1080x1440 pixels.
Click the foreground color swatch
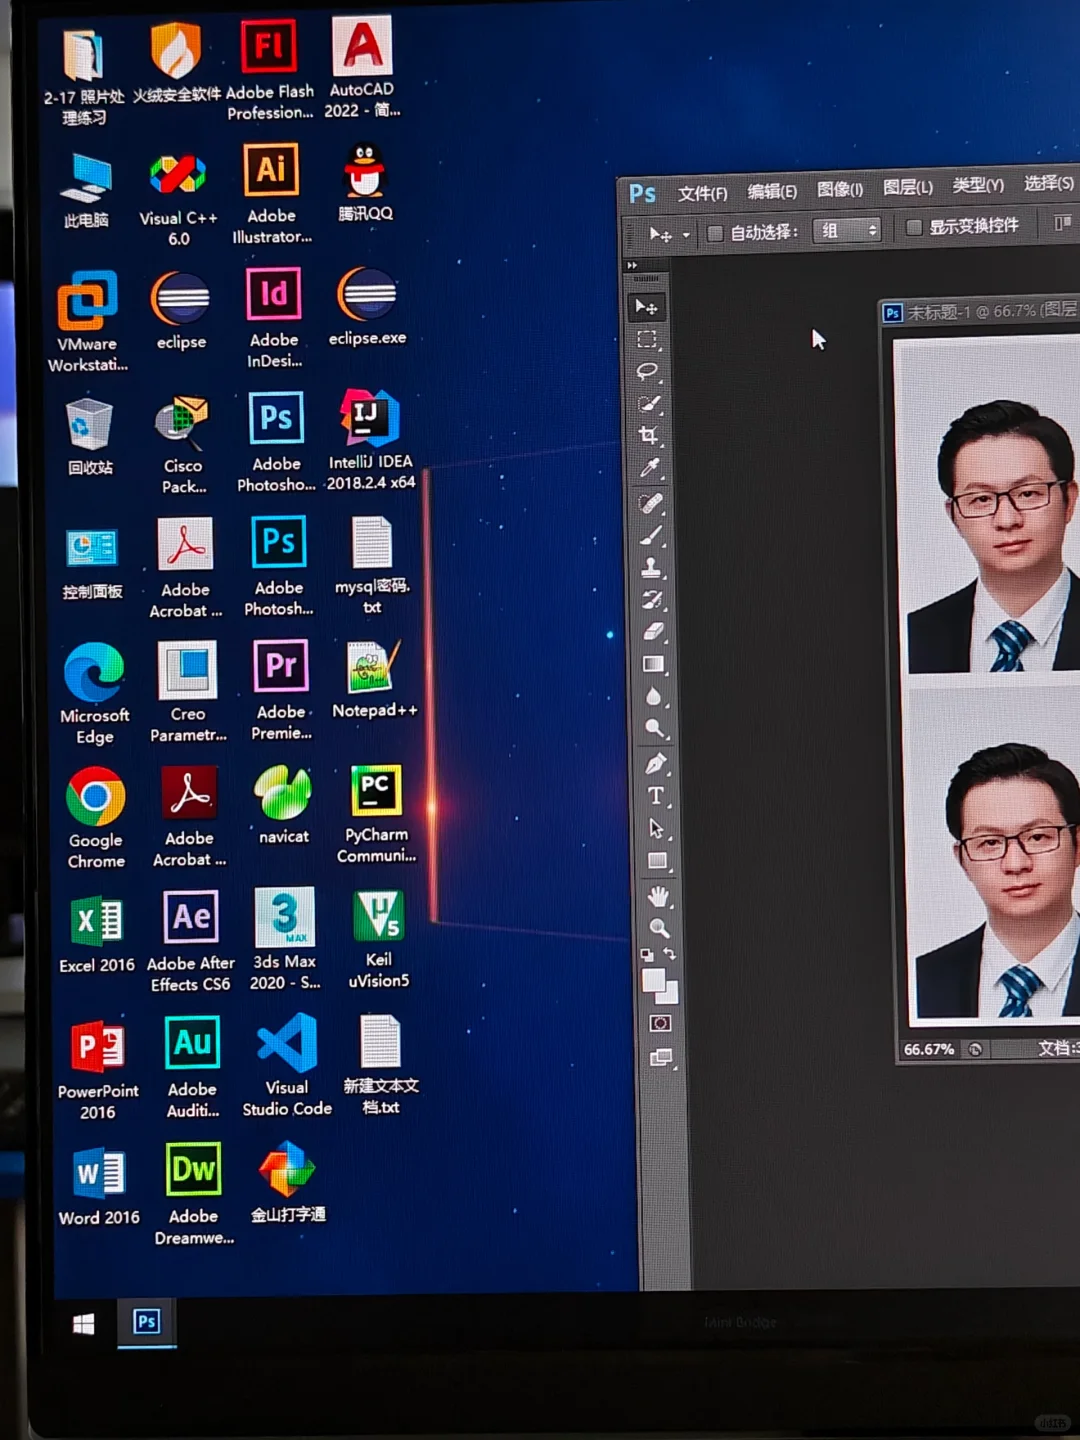pyautogui.click(x=653, y=980)
